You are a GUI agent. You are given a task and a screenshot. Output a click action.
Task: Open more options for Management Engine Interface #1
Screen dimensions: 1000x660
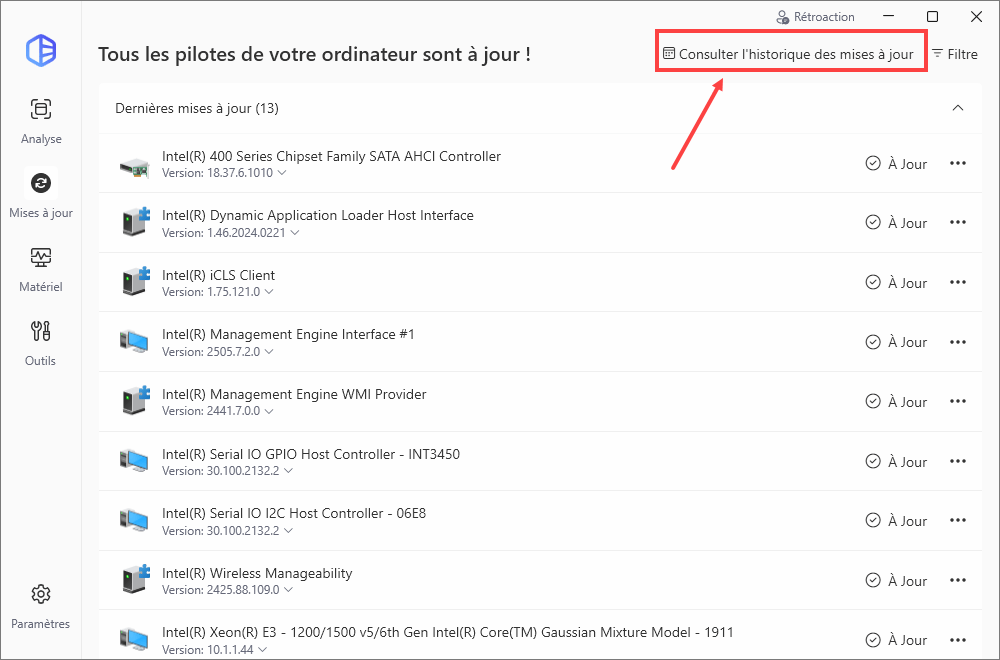point(958,342)
